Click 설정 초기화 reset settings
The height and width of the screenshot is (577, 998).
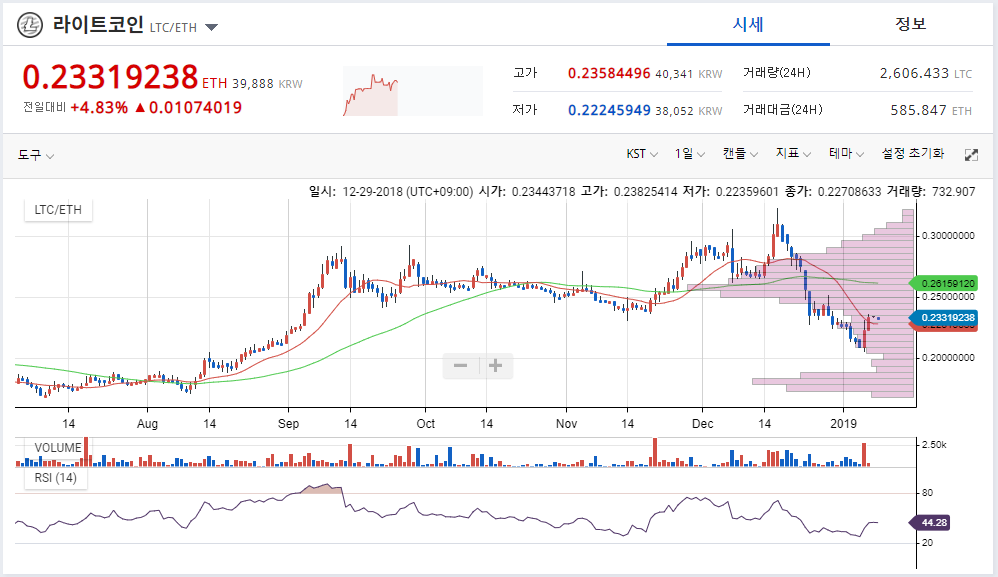click(913, 154)
